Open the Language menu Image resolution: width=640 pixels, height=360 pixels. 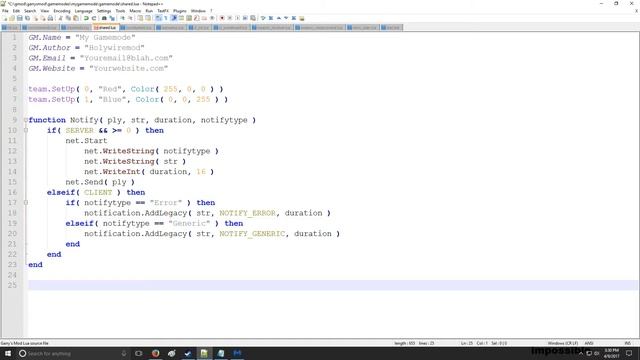tap(84, 11)
